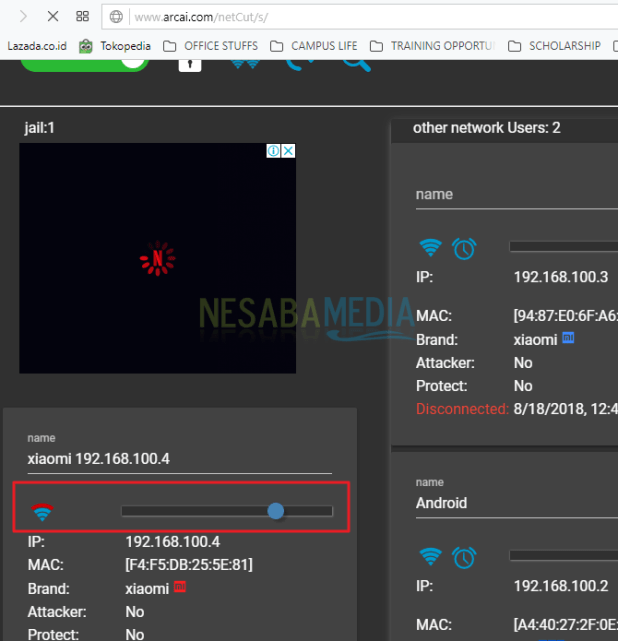The image size is (618, 641).
Task: Click the IP value 192.168.100.2
Action: (561, 586)
